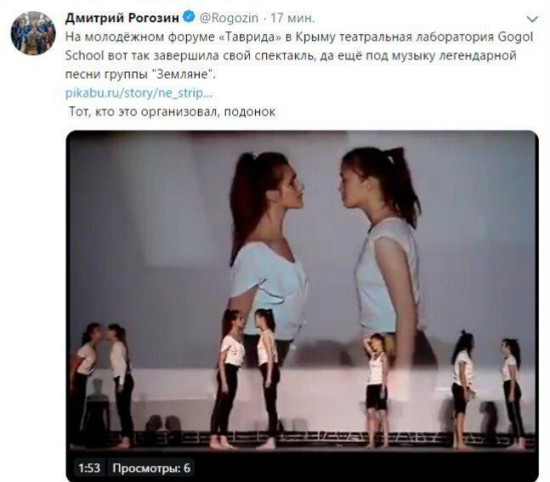Open the pikabu.ru/story link

139,93
